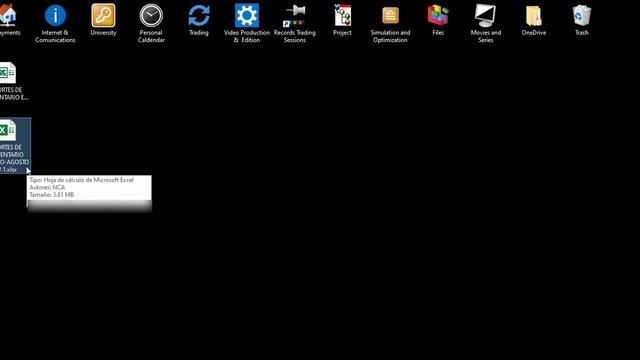Click the tooltip line 'Autores: NCA'
This screenshot has width=640, height=360.
[47, 187]
